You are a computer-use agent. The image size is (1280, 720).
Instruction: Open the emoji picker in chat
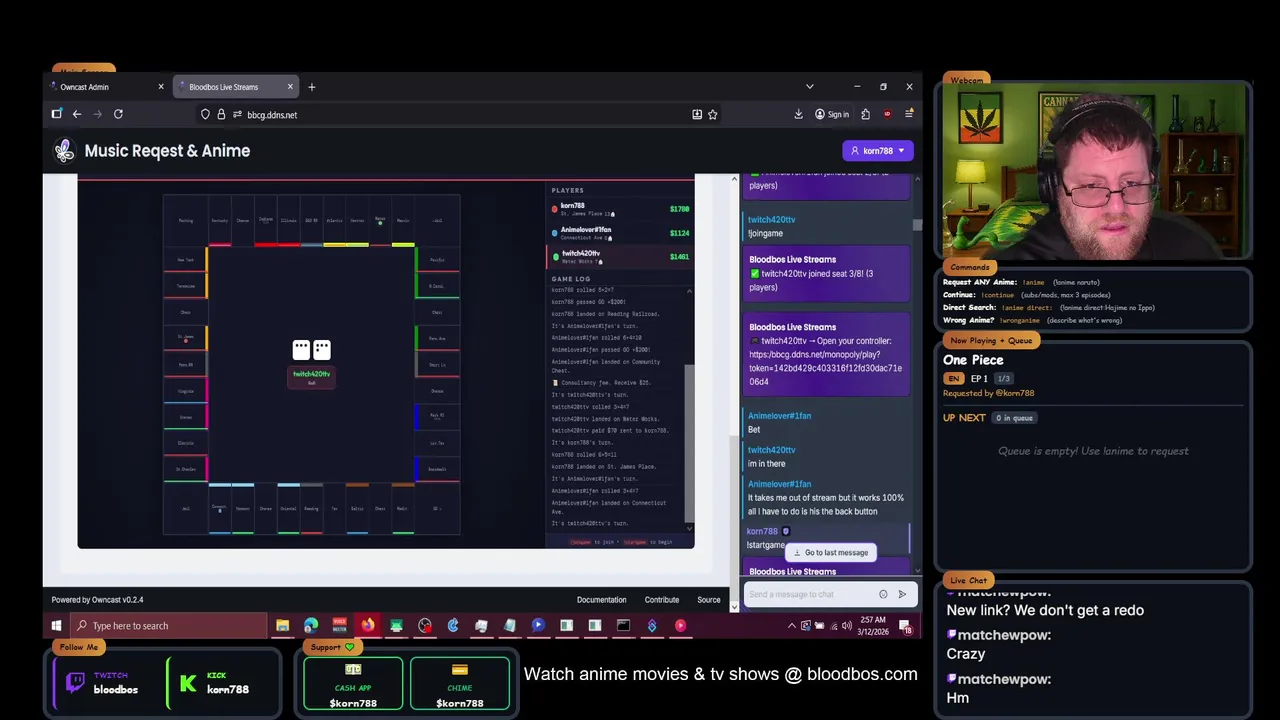click(x=883, y=594)
